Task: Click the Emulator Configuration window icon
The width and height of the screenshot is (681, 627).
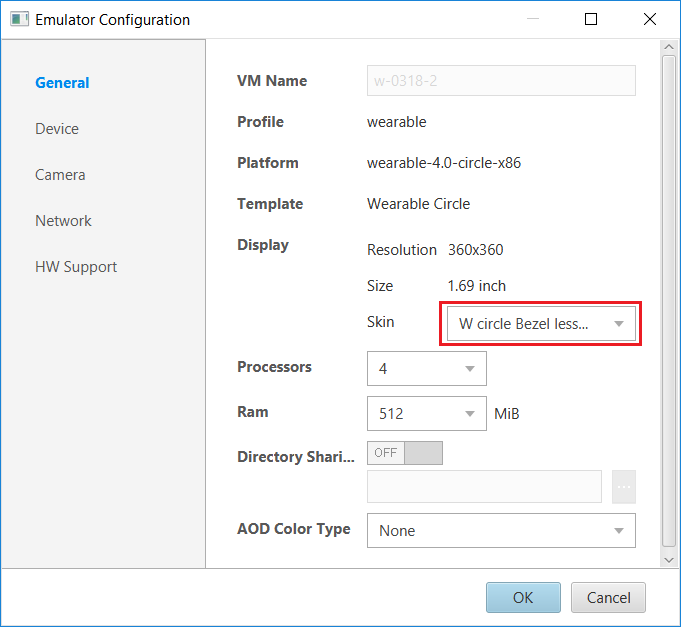Action: pos(19,20)
